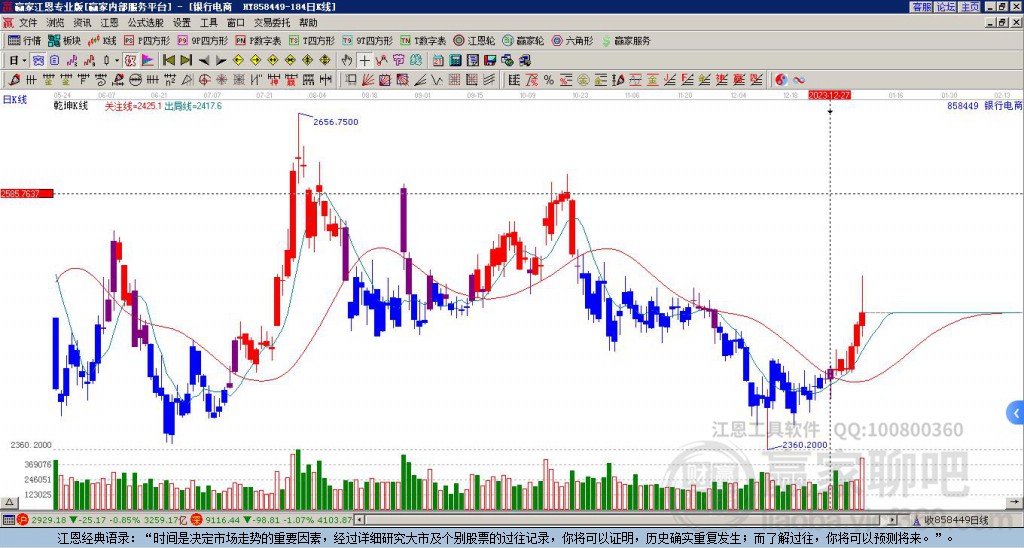Image resolution: width=1024 pixels, height=548 pixels.
Task: Open the 江恩 menu
Action: coord(109,23)
